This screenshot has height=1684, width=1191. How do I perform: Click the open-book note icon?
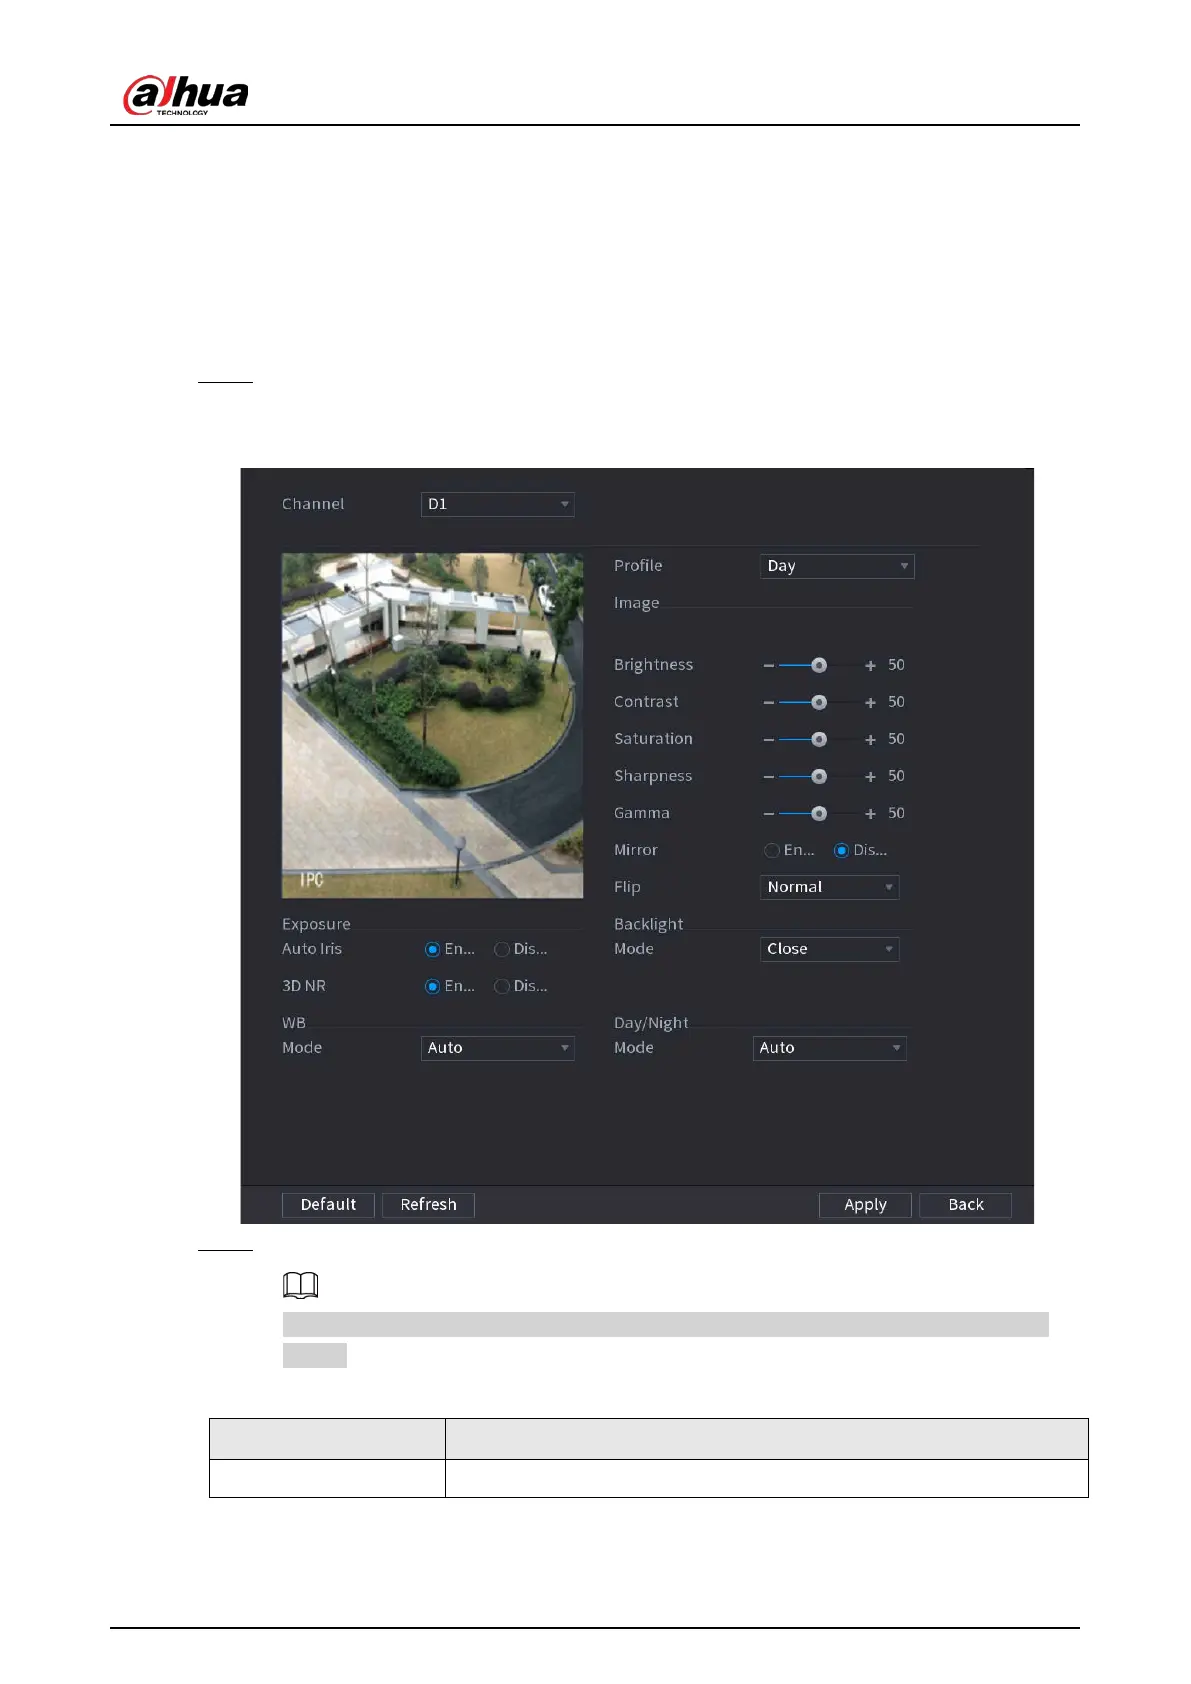(x=301, y=1285)
